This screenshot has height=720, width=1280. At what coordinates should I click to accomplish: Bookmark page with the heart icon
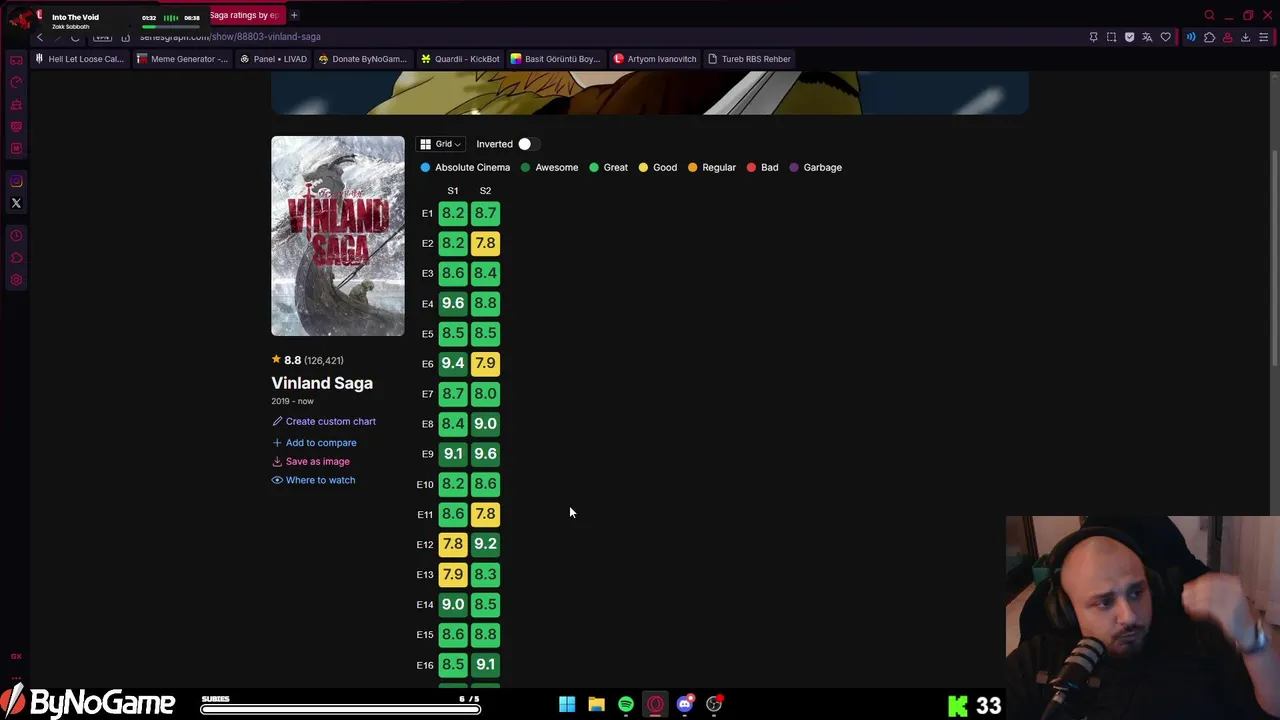click(x=1165, y=37)
